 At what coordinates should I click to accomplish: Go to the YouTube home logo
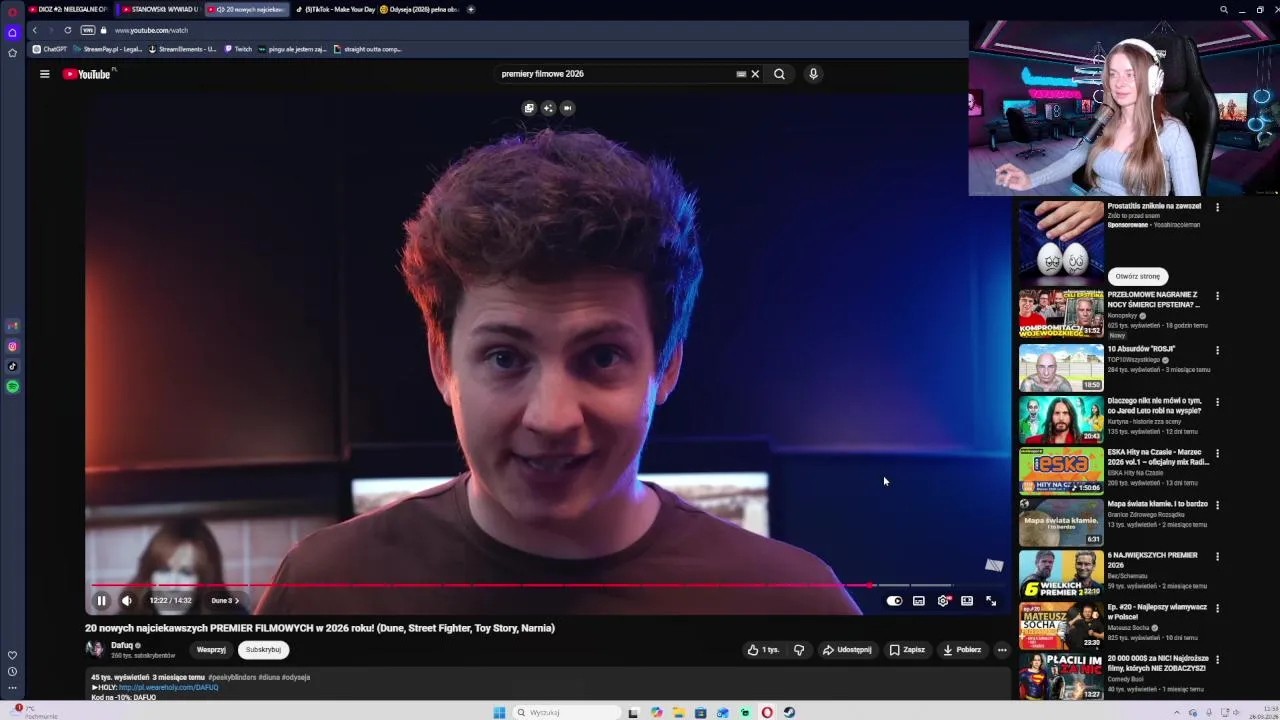click(88, 74)
